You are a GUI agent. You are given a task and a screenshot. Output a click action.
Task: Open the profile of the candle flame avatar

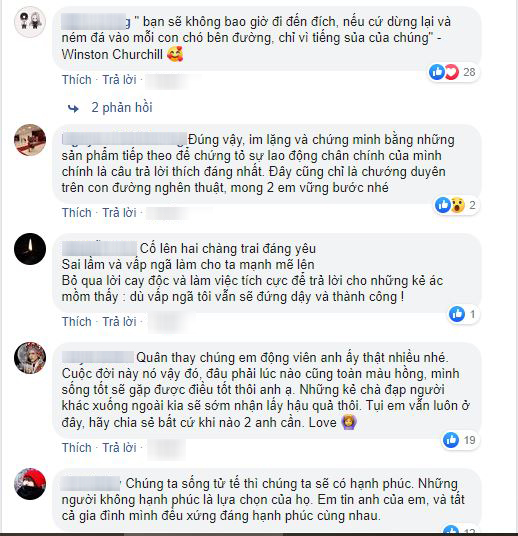point(30,249)
